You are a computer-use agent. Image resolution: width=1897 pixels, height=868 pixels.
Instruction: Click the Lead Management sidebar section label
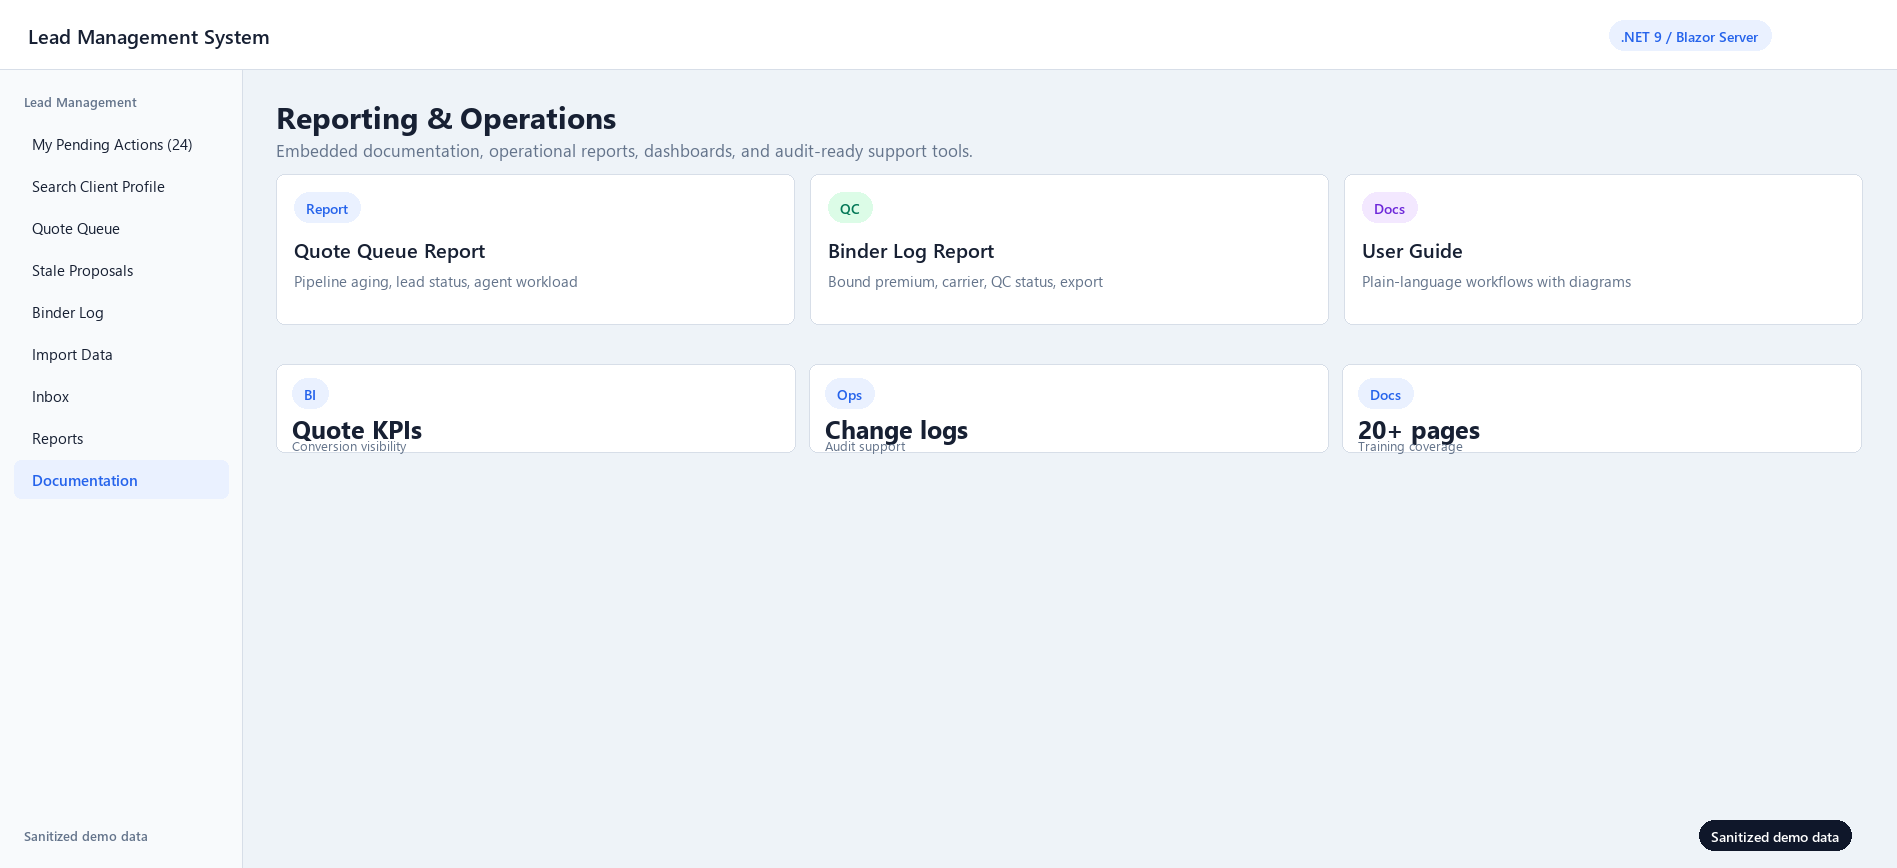click(x=80, y=102)
